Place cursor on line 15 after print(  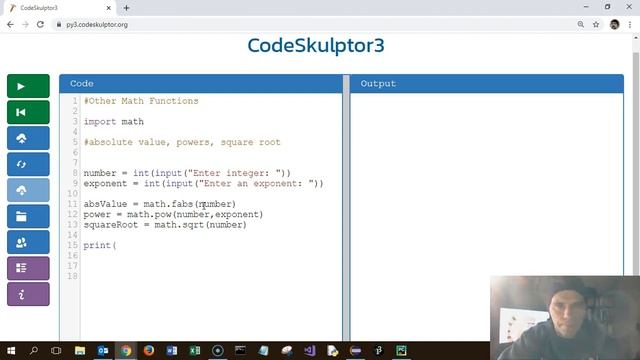(x=117, y=245)
